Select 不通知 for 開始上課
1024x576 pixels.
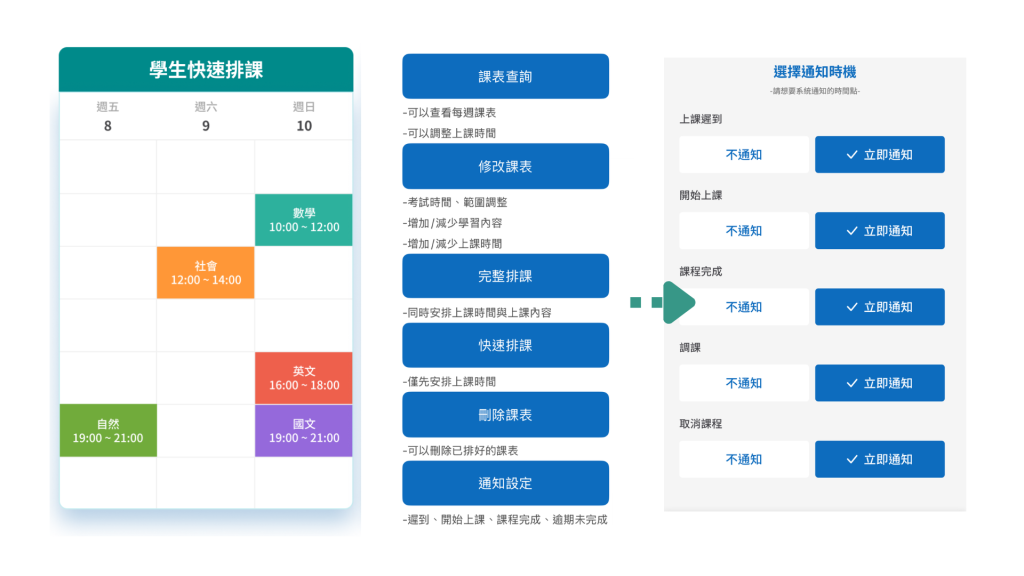tap(743, 230)
